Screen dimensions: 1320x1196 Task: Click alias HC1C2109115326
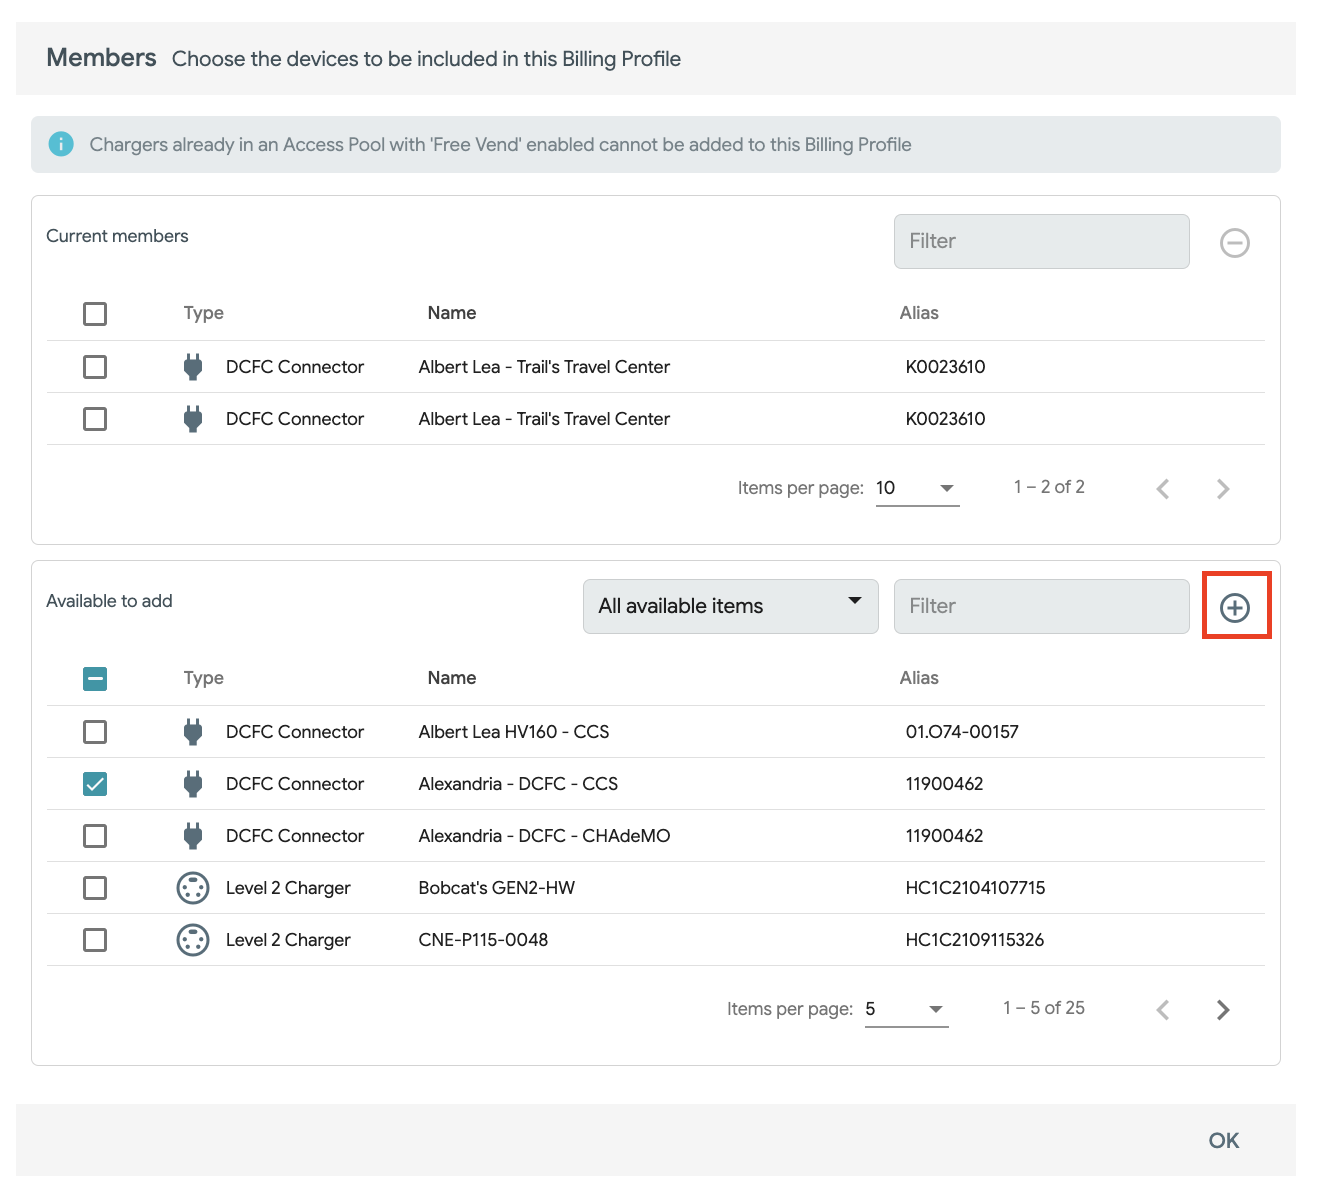tap(975, 940)
